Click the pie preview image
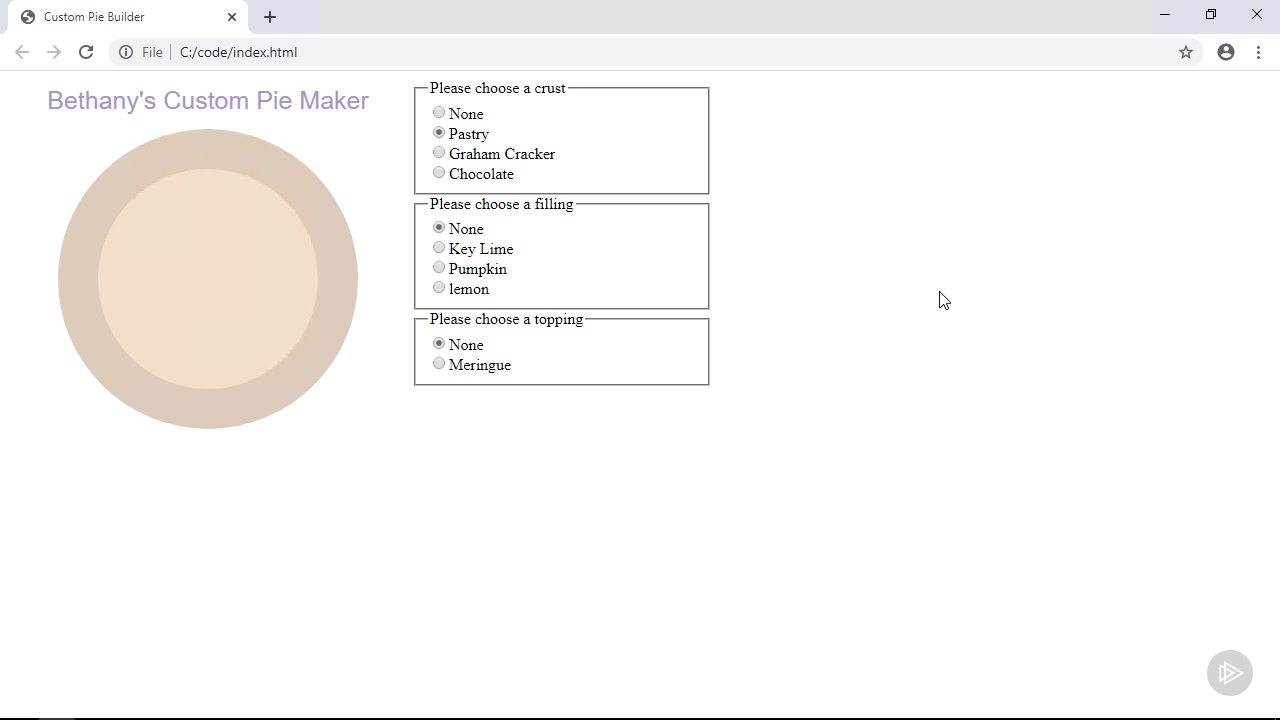Viewport: 1280px width, 720px height. 208,279
